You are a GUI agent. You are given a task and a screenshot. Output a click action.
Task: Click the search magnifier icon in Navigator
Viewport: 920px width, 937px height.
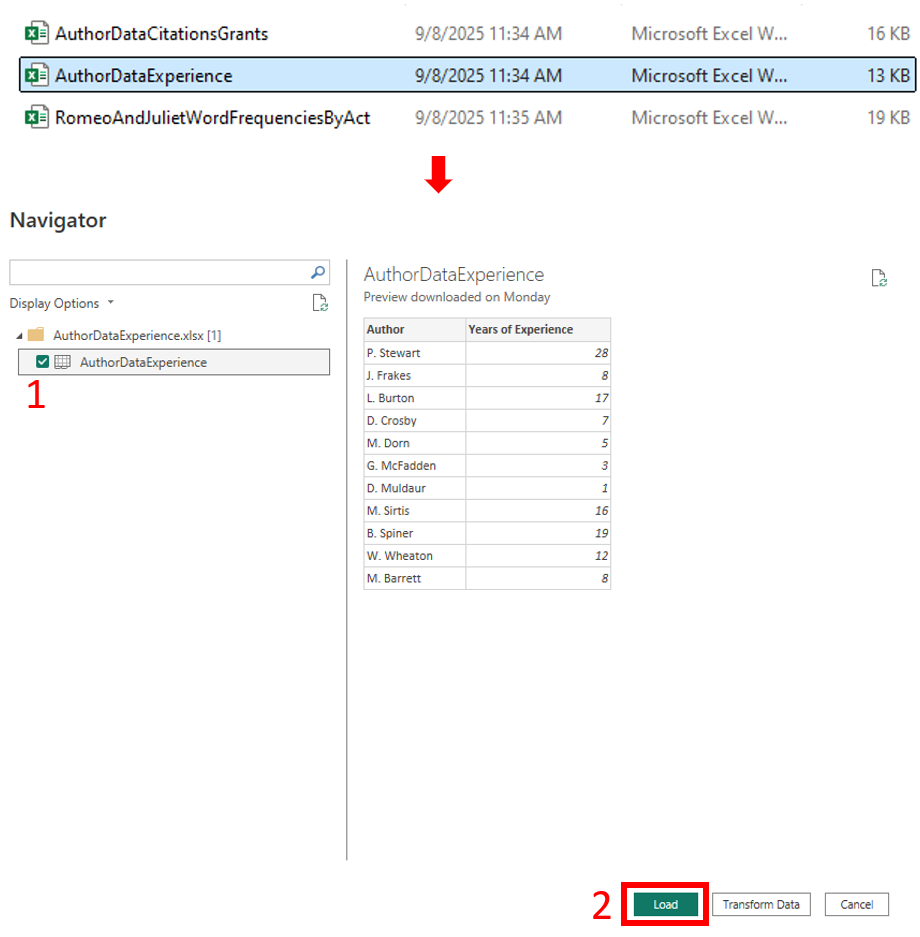click(x=318, y=272)
